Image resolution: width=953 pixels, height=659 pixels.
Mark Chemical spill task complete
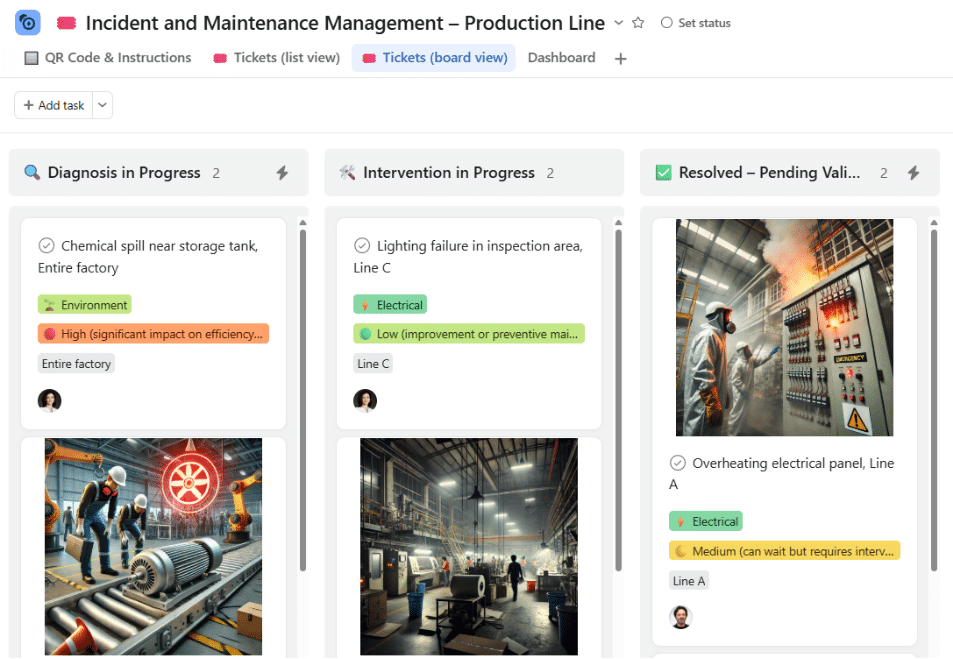46,246
